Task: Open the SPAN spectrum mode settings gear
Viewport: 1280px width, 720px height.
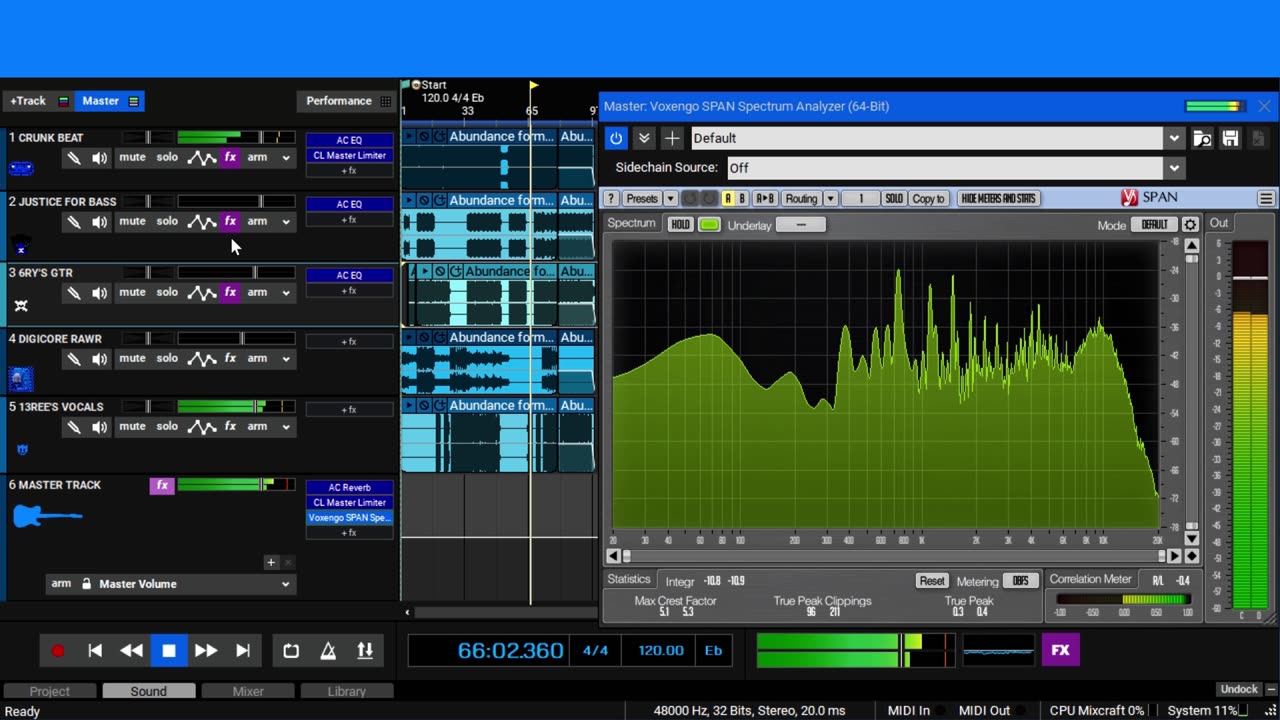Action: (1190, 225)
